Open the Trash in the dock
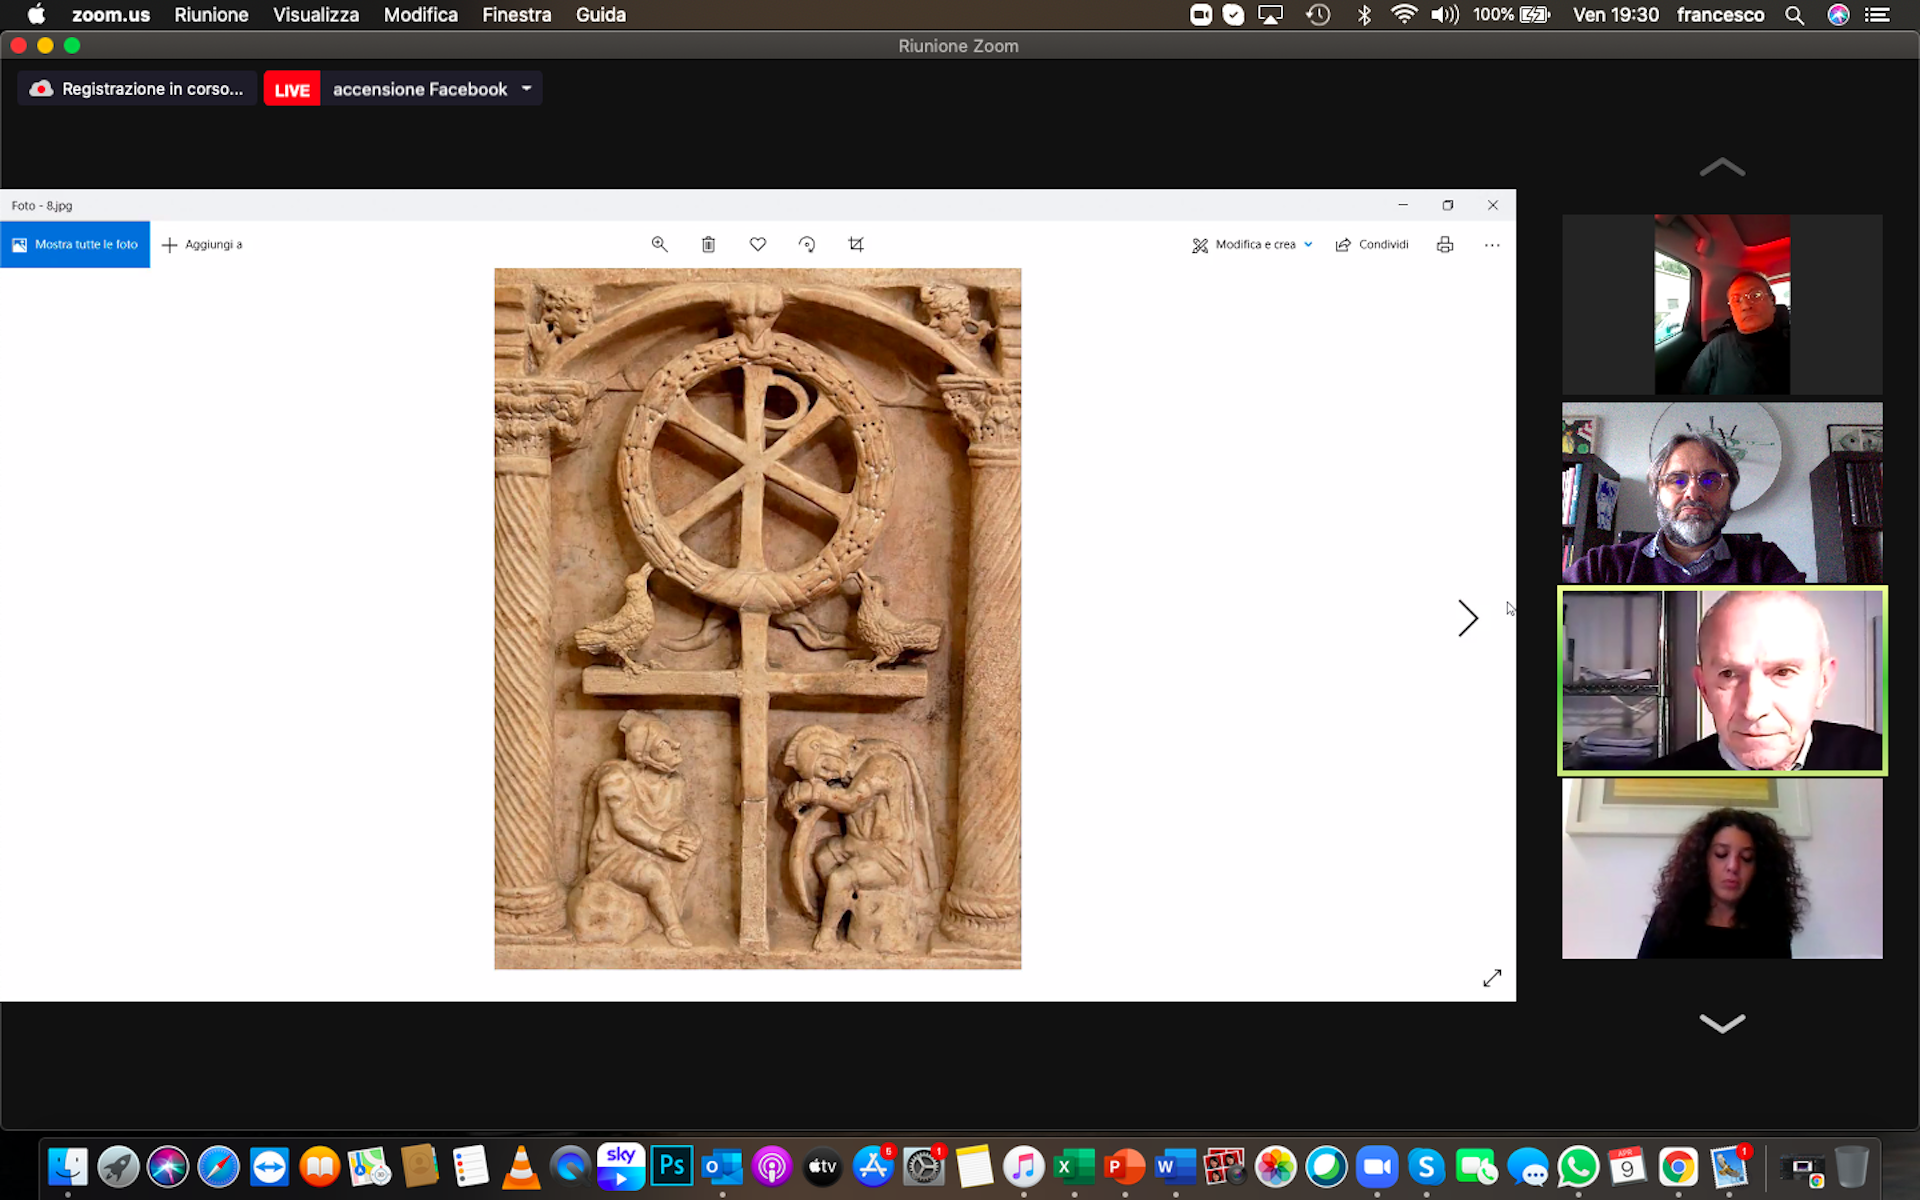 (x=1851, y=1166)
